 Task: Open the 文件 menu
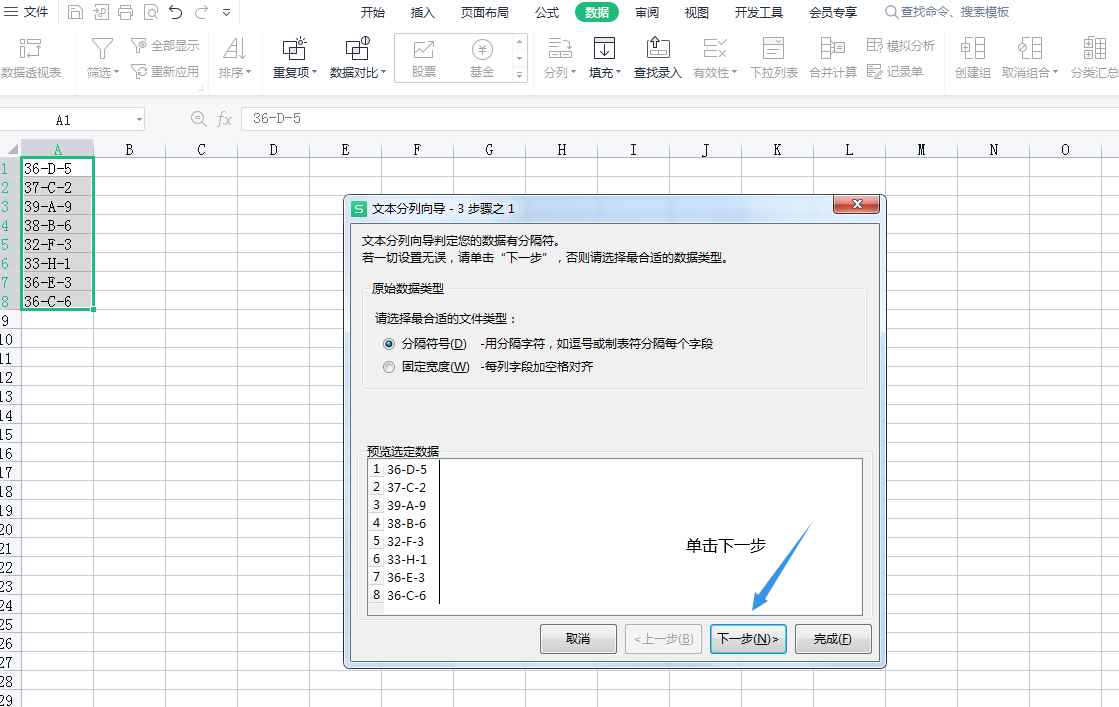(x=26, y=12)
